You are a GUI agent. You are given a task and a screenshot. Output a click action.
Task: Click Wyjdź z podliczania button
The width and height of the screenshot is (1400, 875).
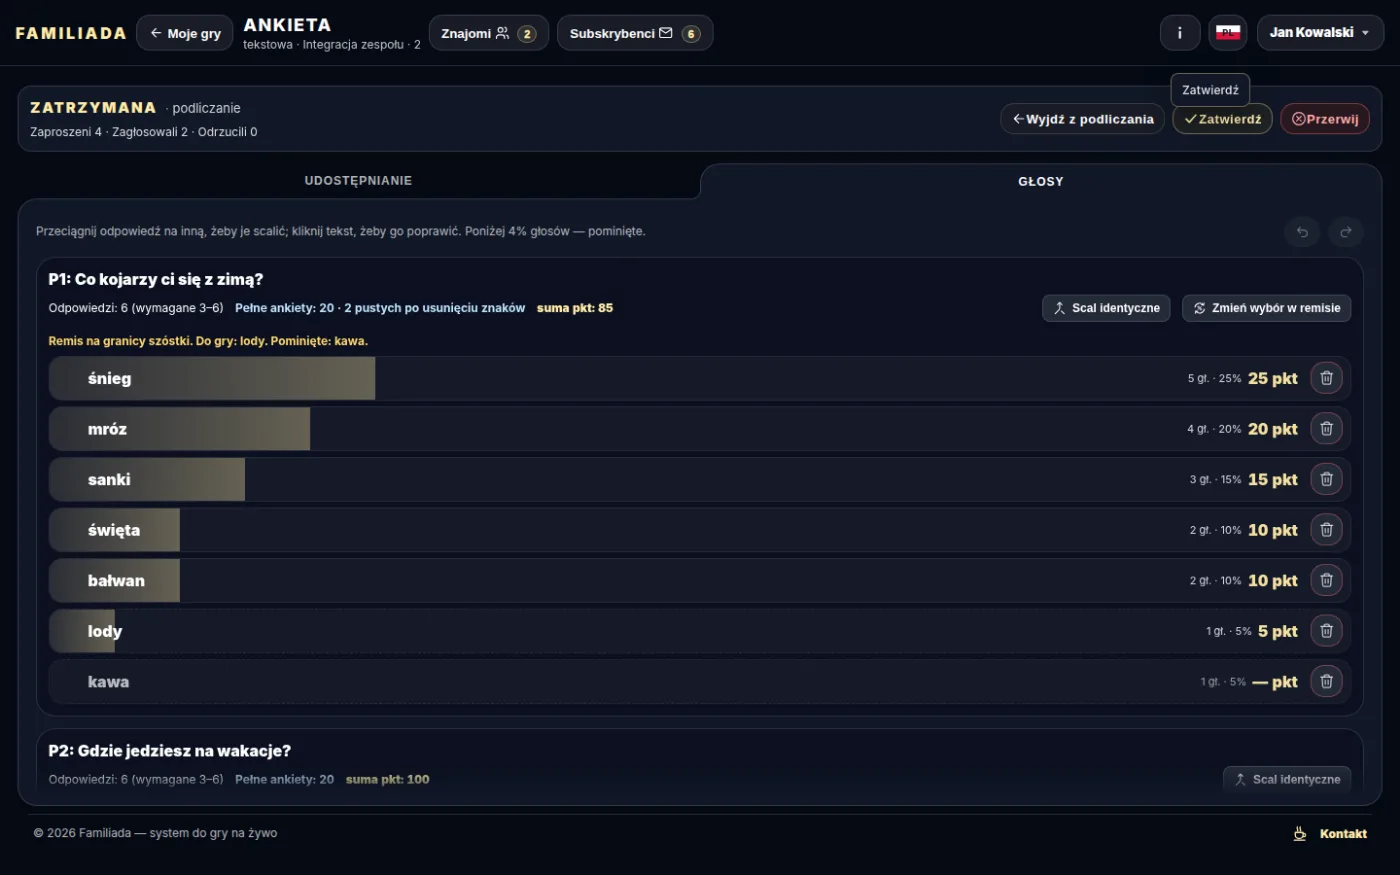[1083, 119]
